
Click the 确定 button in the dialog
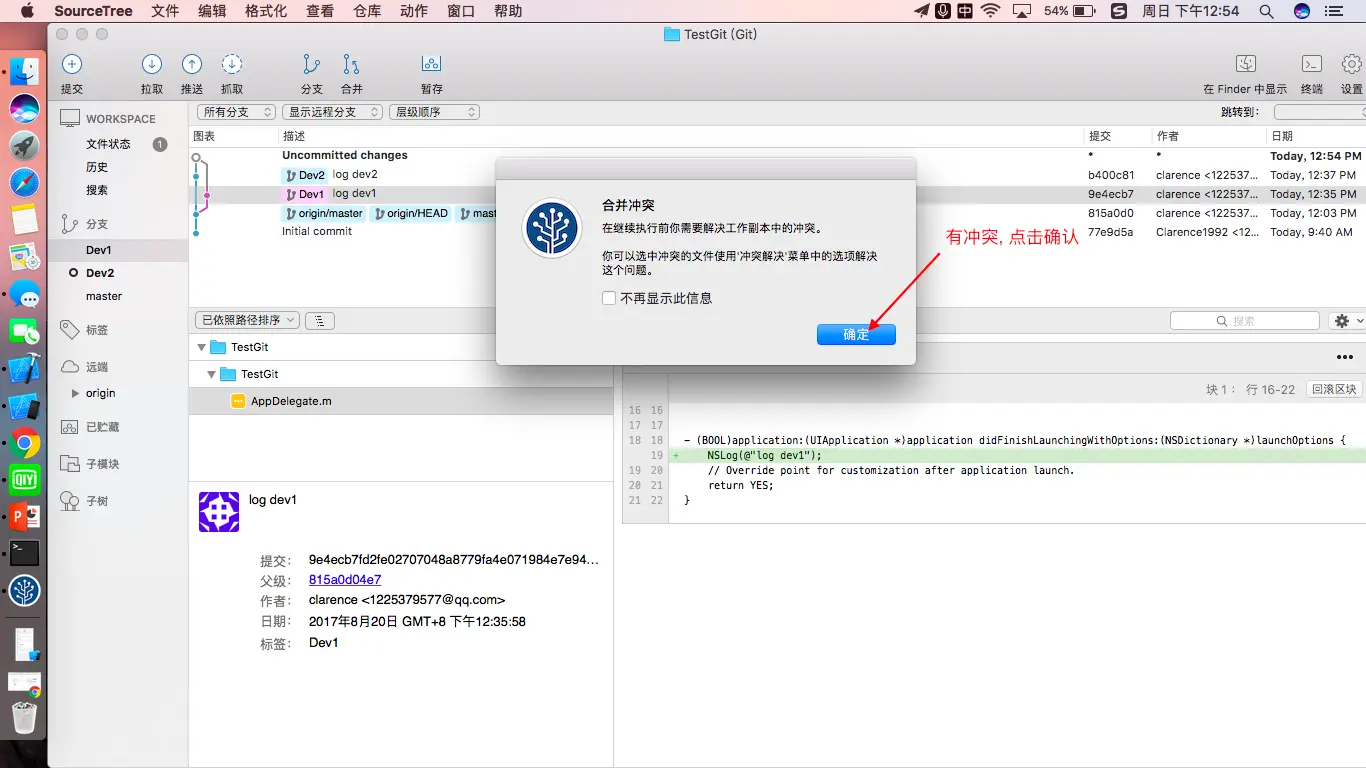[x=856, y=334]
